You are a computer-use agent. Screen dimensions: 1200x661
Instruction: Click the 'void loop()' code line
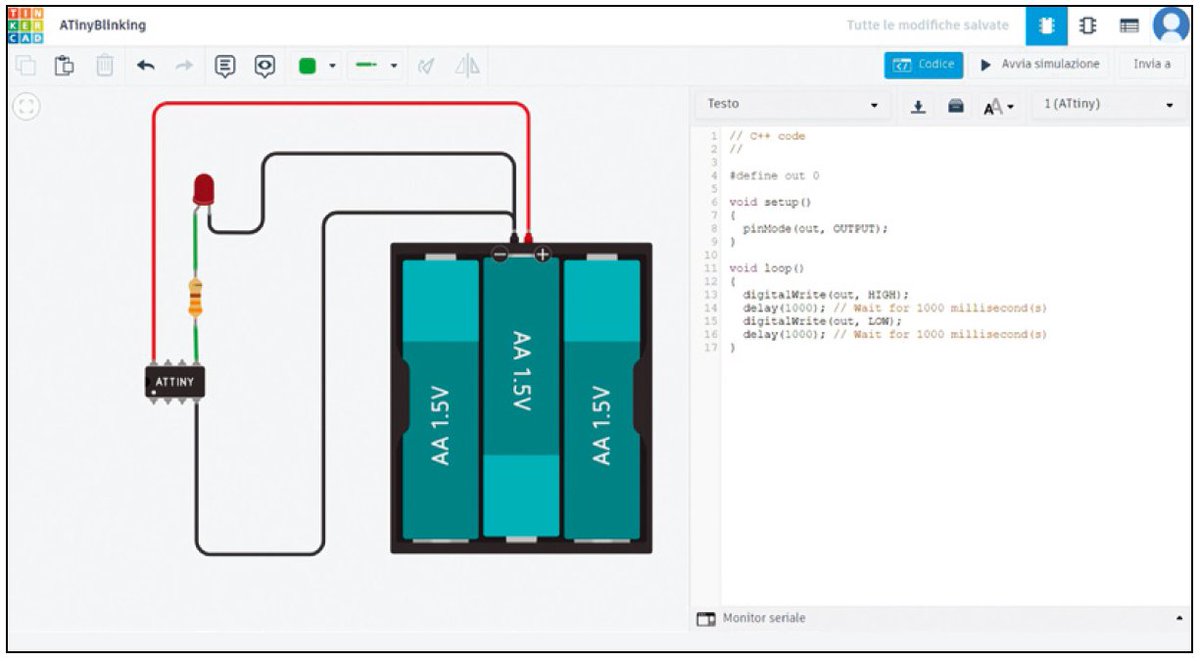(x=767, y=269)
